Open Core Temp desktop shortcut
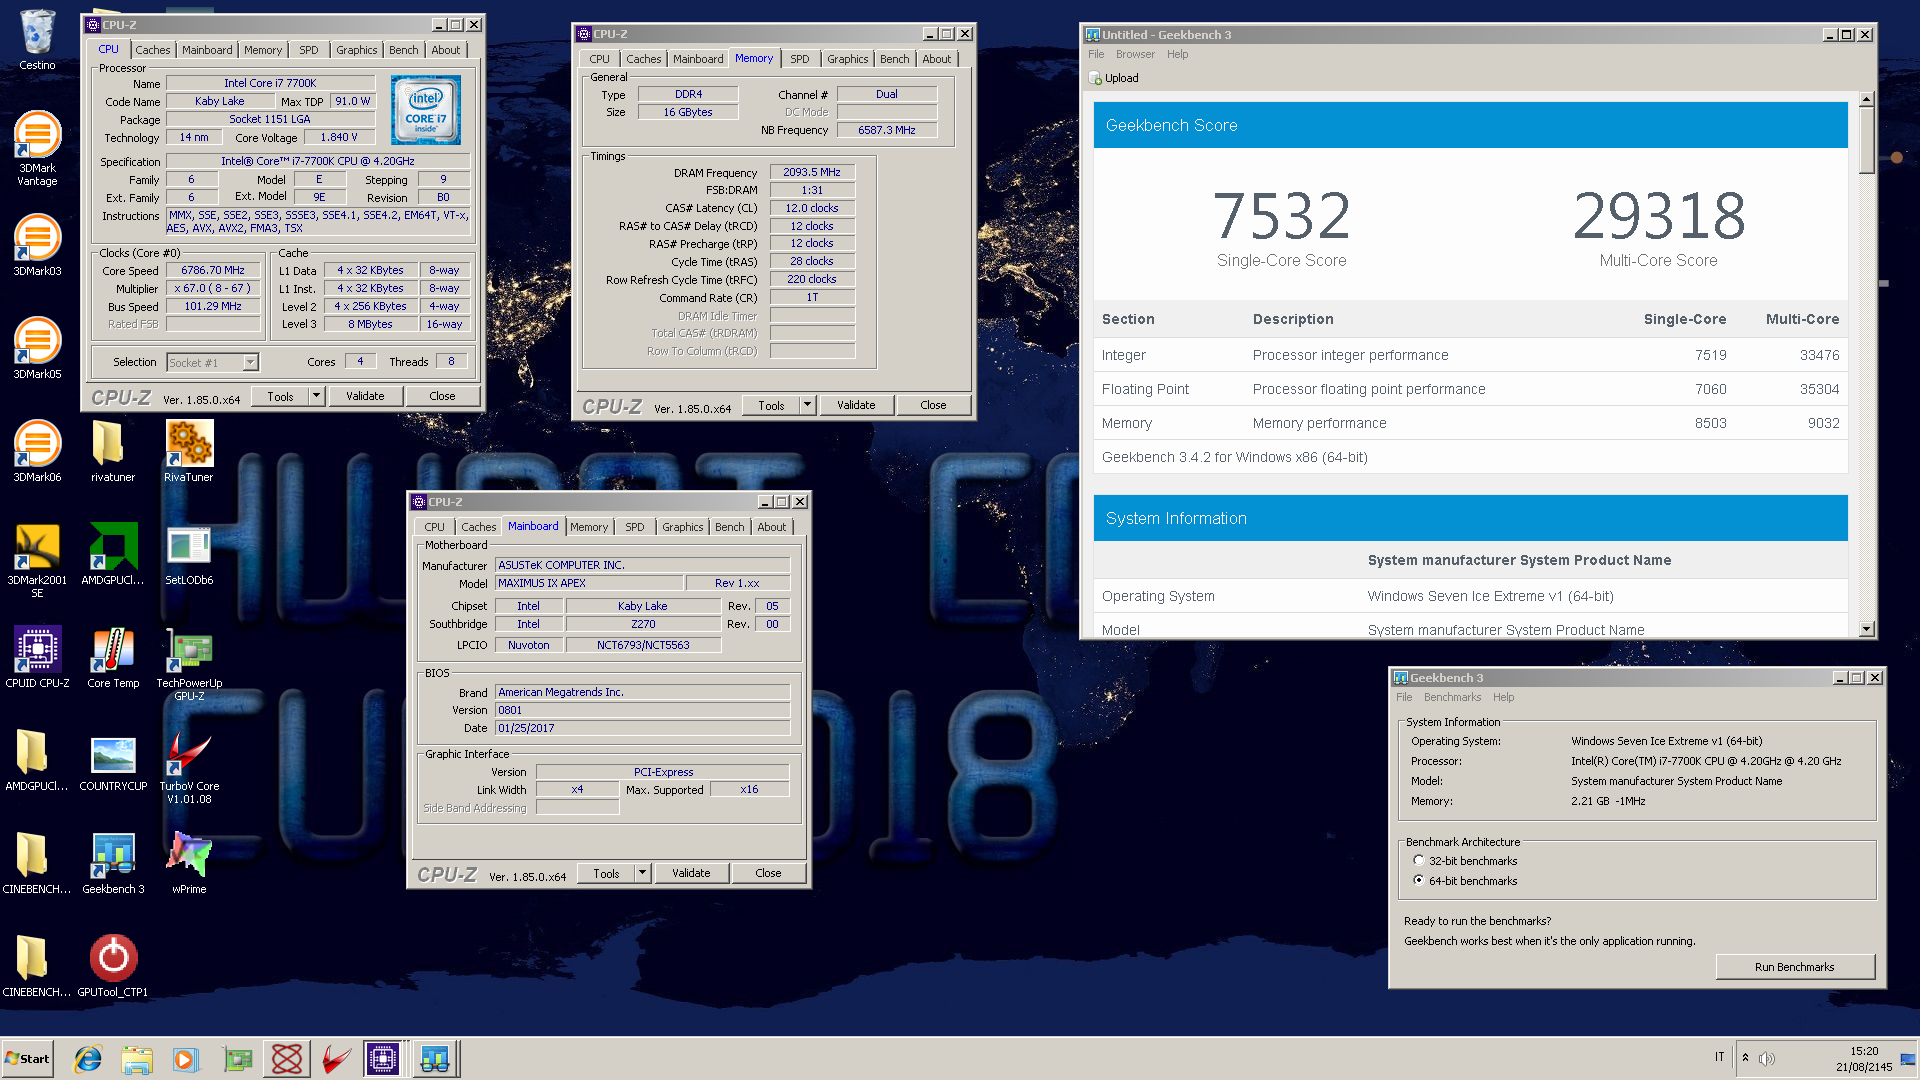Viewport: 1920px width, 1080px height. [x=113, y=657]
